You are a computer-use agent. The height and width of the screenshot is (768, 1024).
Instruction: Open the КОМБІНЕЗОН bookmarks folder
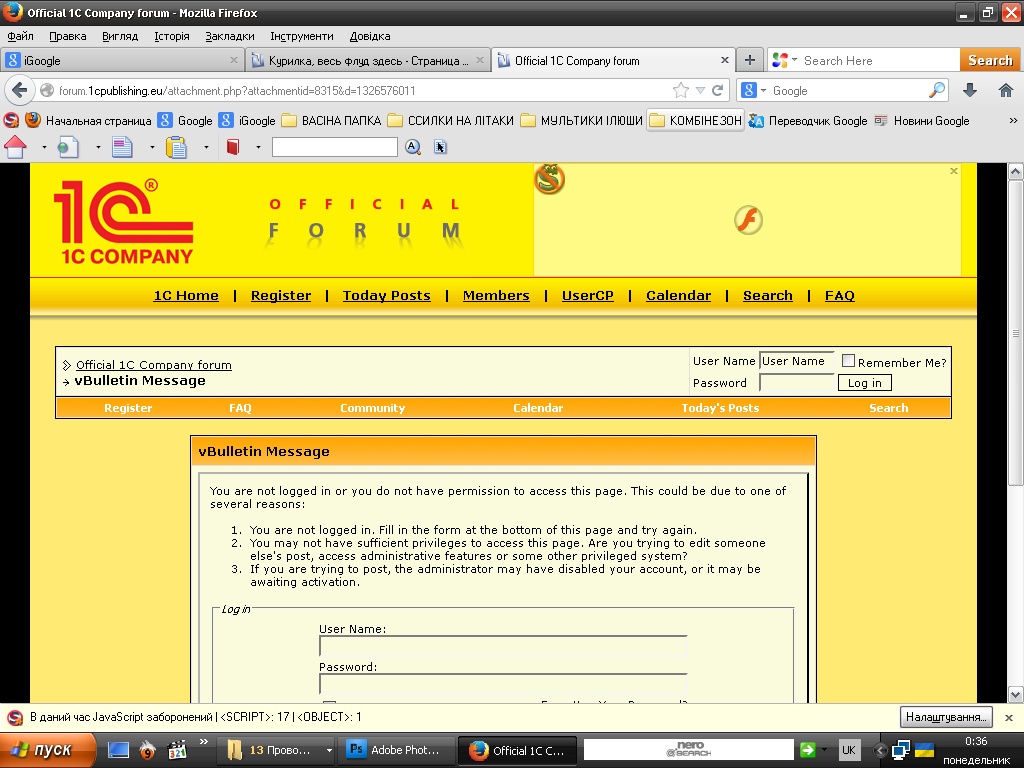[x=696, y=120]
